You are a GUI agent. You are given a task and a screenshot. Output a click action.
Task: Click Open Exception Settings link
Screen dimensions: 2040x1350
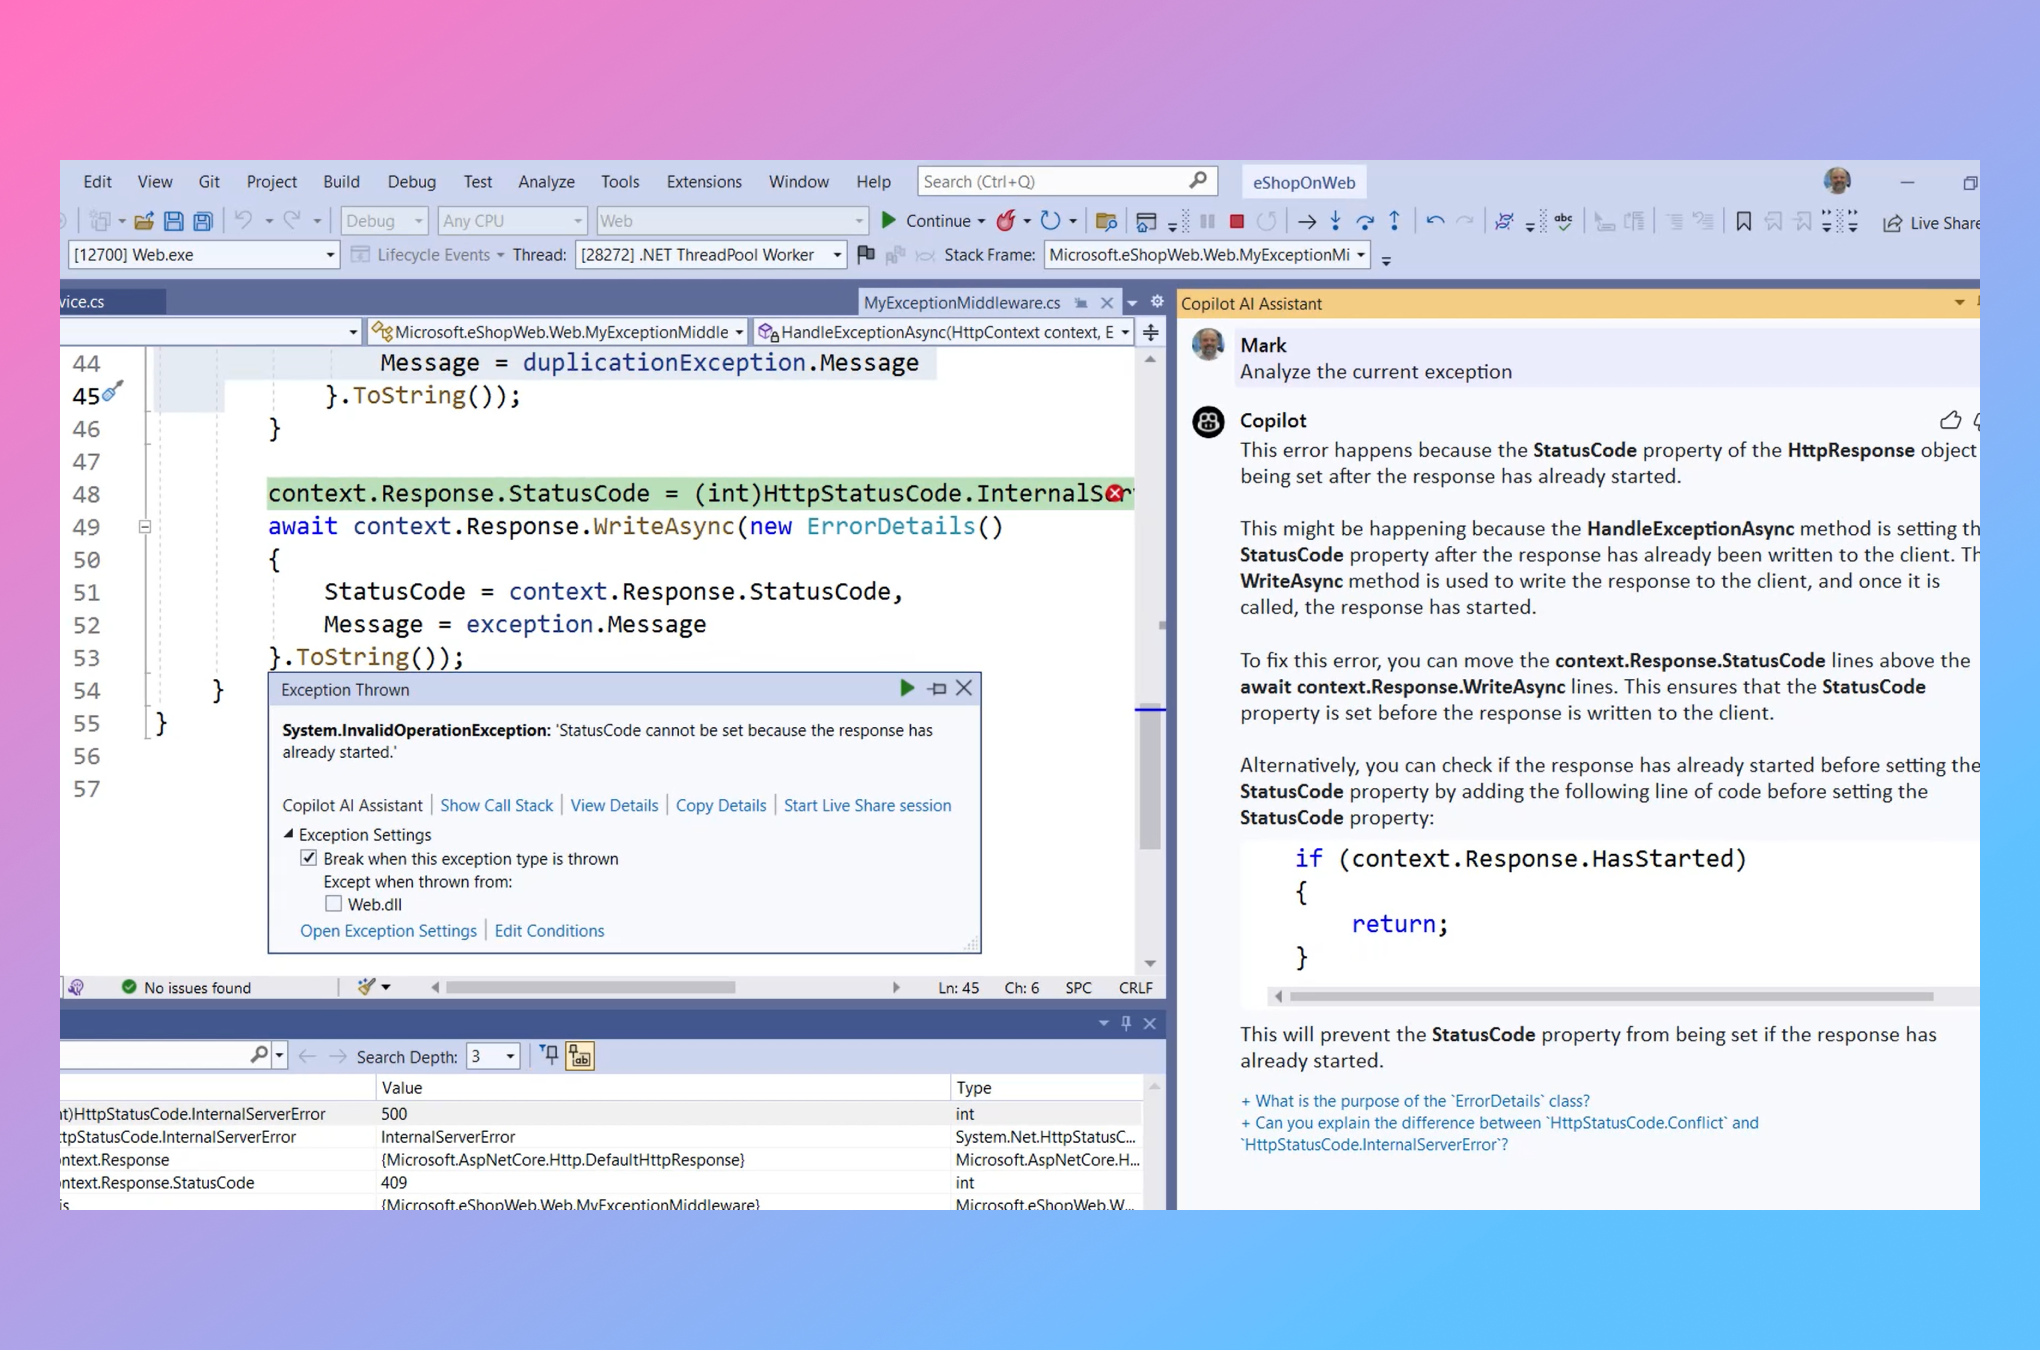388,931
